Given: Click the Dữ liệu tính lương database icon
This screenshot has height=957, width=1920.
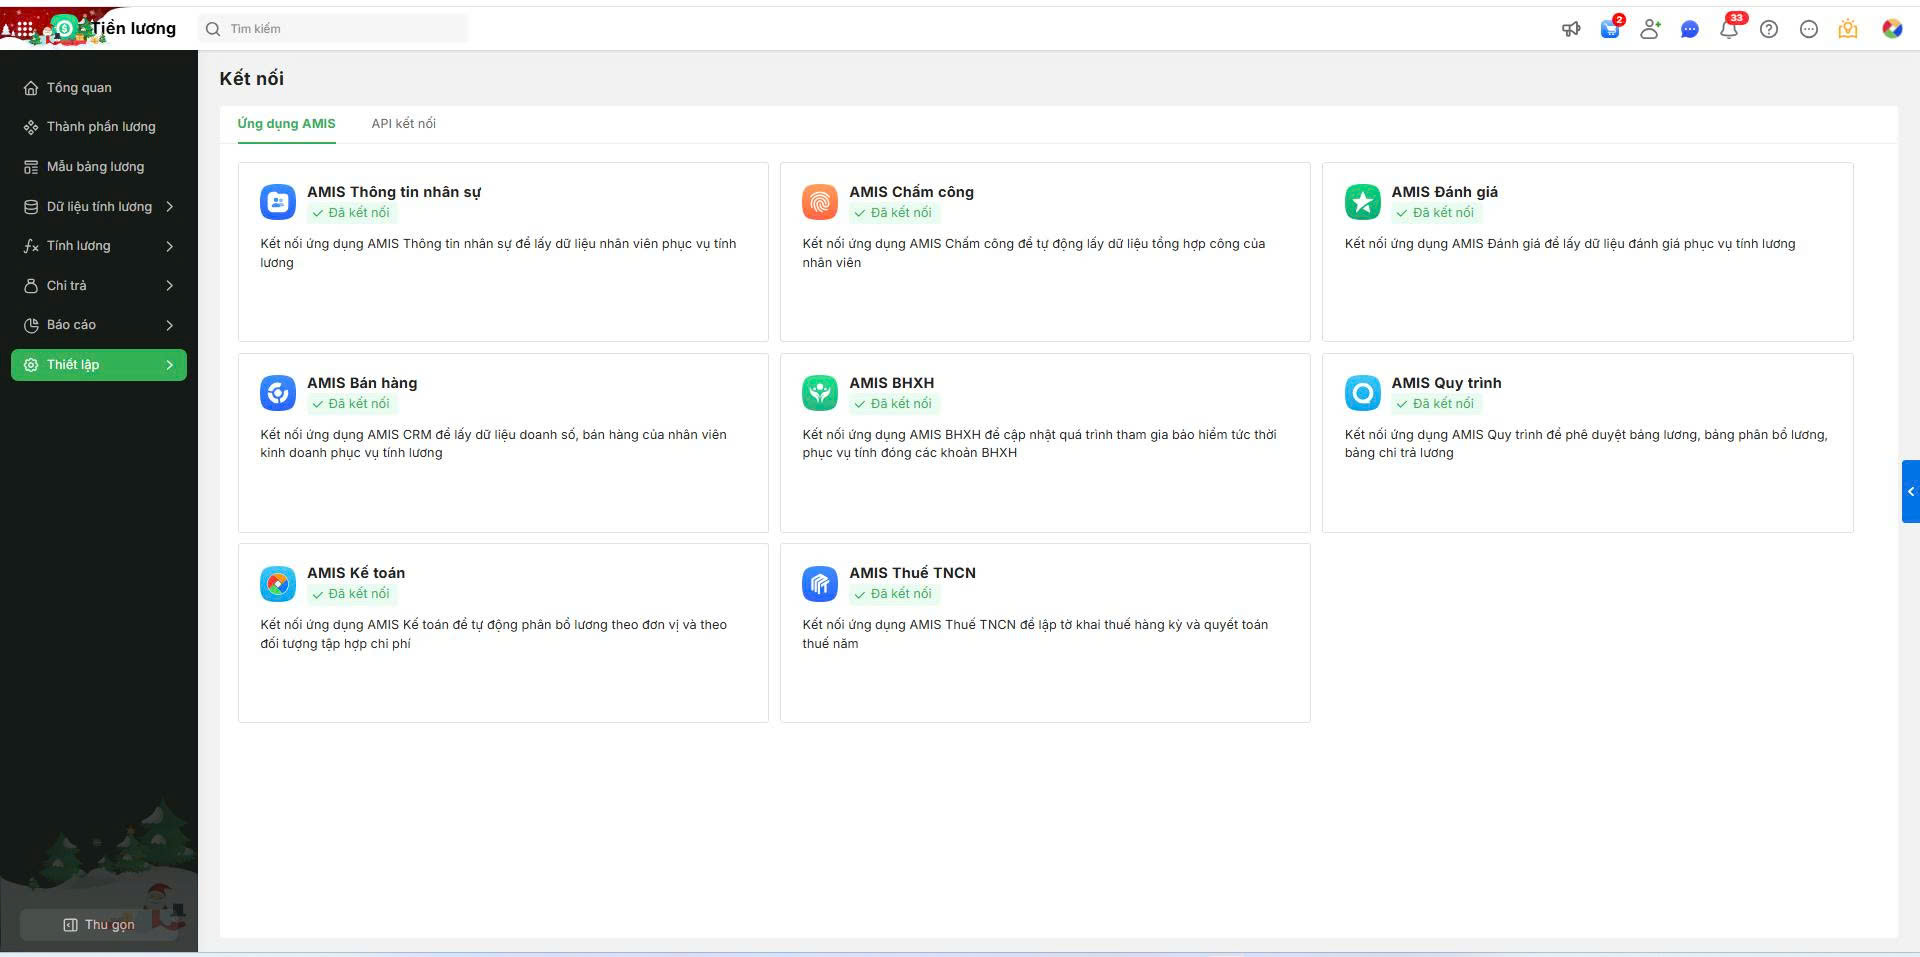Looking at the screenshot, I should point(31,207).
